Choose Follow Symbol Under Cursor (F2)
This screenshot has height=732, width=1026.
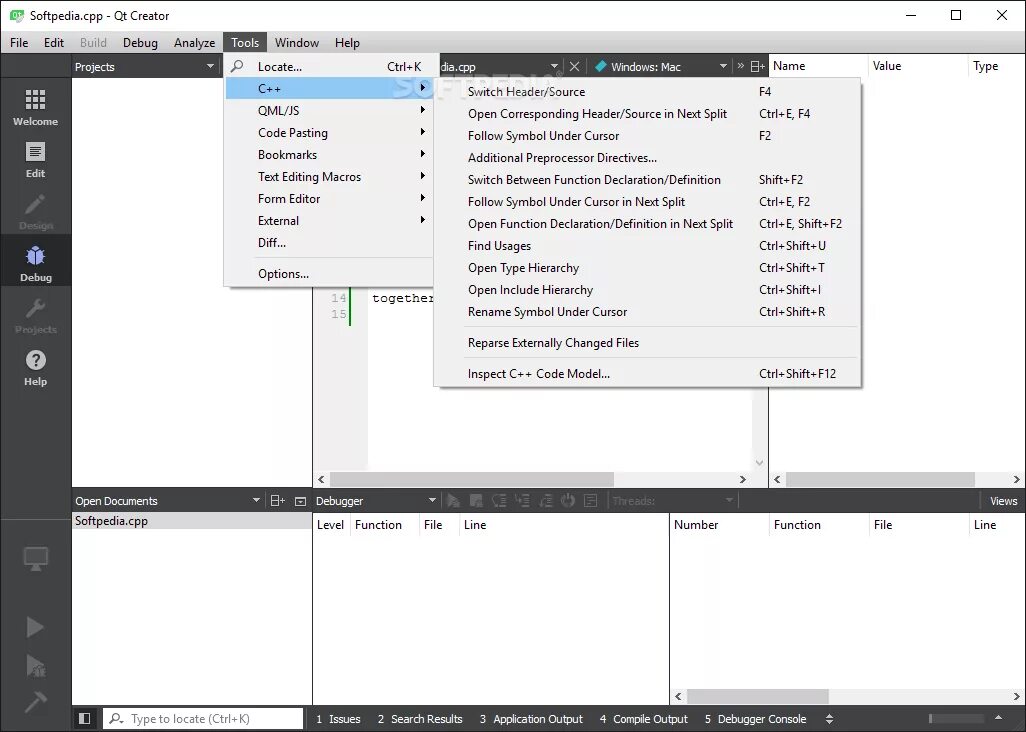point(647,135)
